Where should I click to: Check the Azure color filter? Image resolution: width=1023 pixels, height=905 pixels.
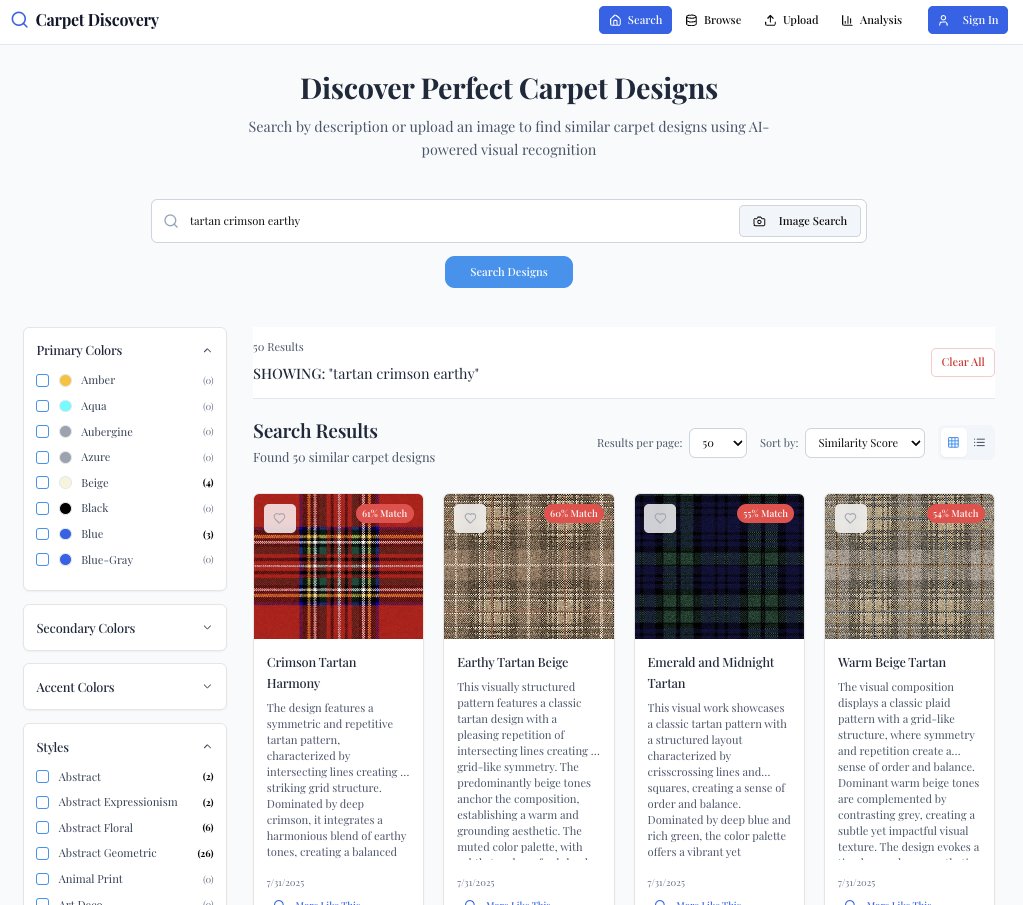(x=42, y=457)
